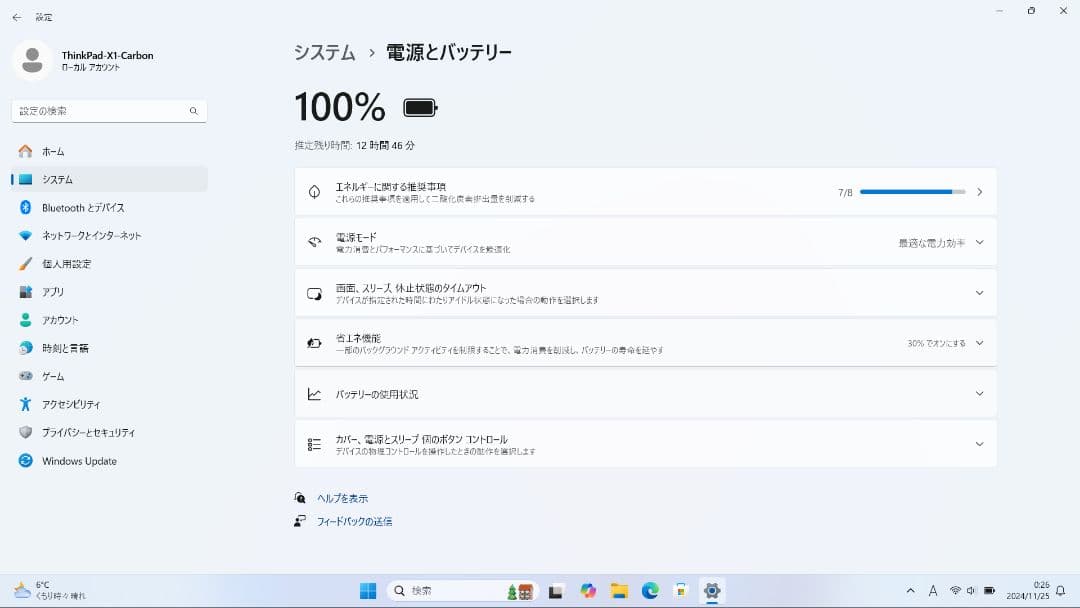Image resolution: width=1080 pixels, height=608 pixels.
Task: Expand the バッテリーの使用状況 section
Action: point(980,394)
